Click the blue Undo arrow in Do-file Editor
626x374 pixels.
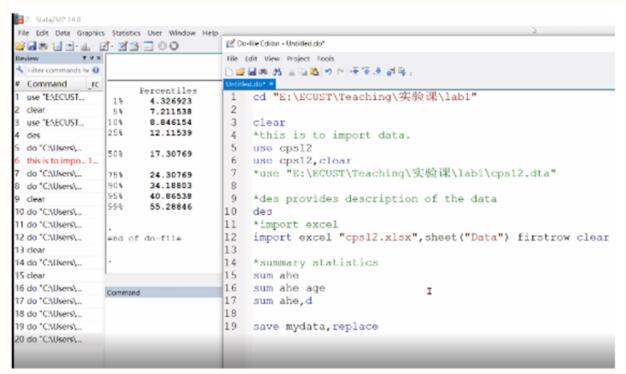(x=328, y=71)
